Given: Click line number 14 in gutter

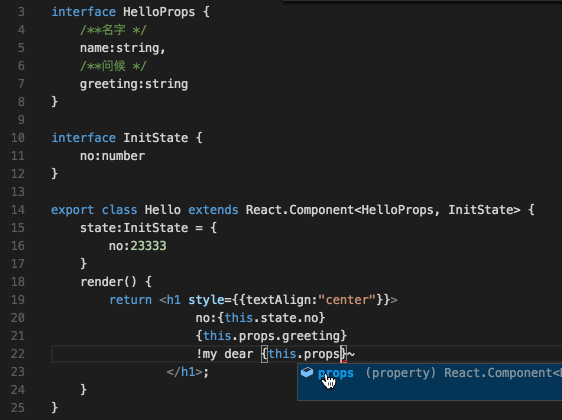Looking at the screenshot, I should (x=18, y=210).
